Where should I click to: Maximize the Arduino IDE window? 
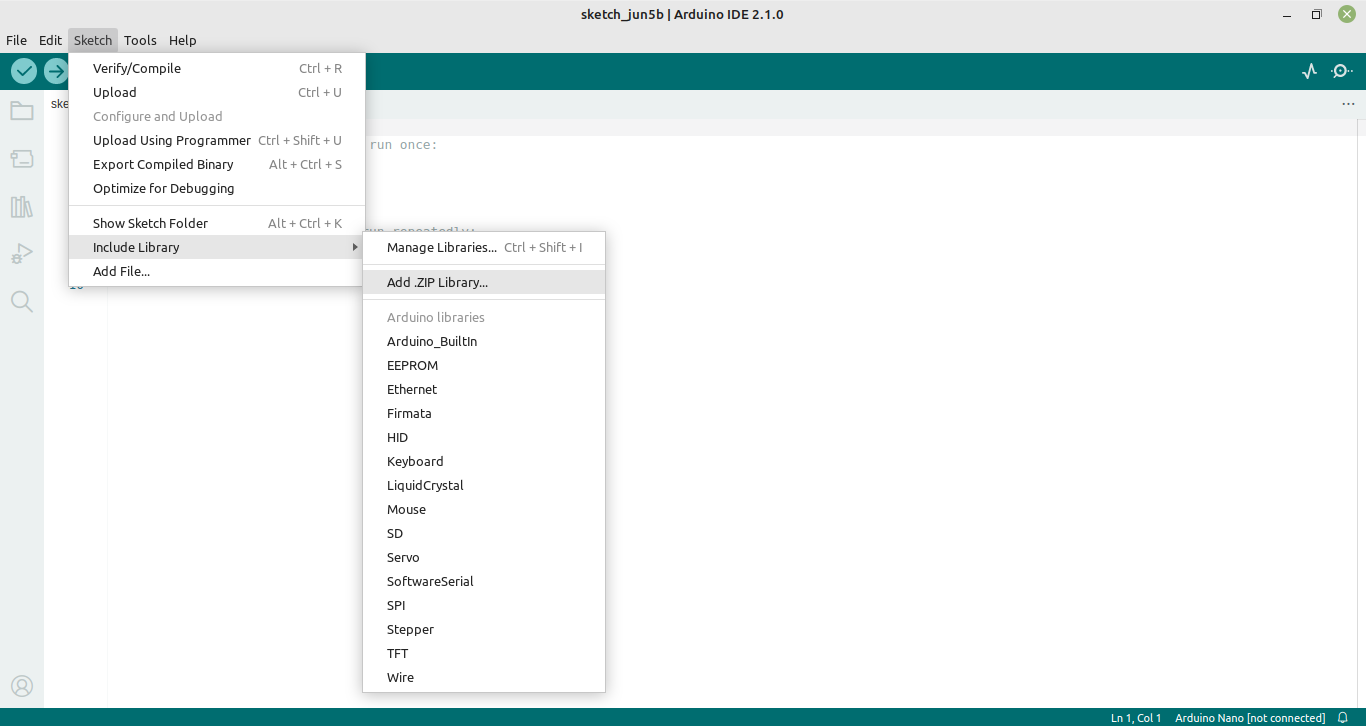click(x=1317, y=14)
